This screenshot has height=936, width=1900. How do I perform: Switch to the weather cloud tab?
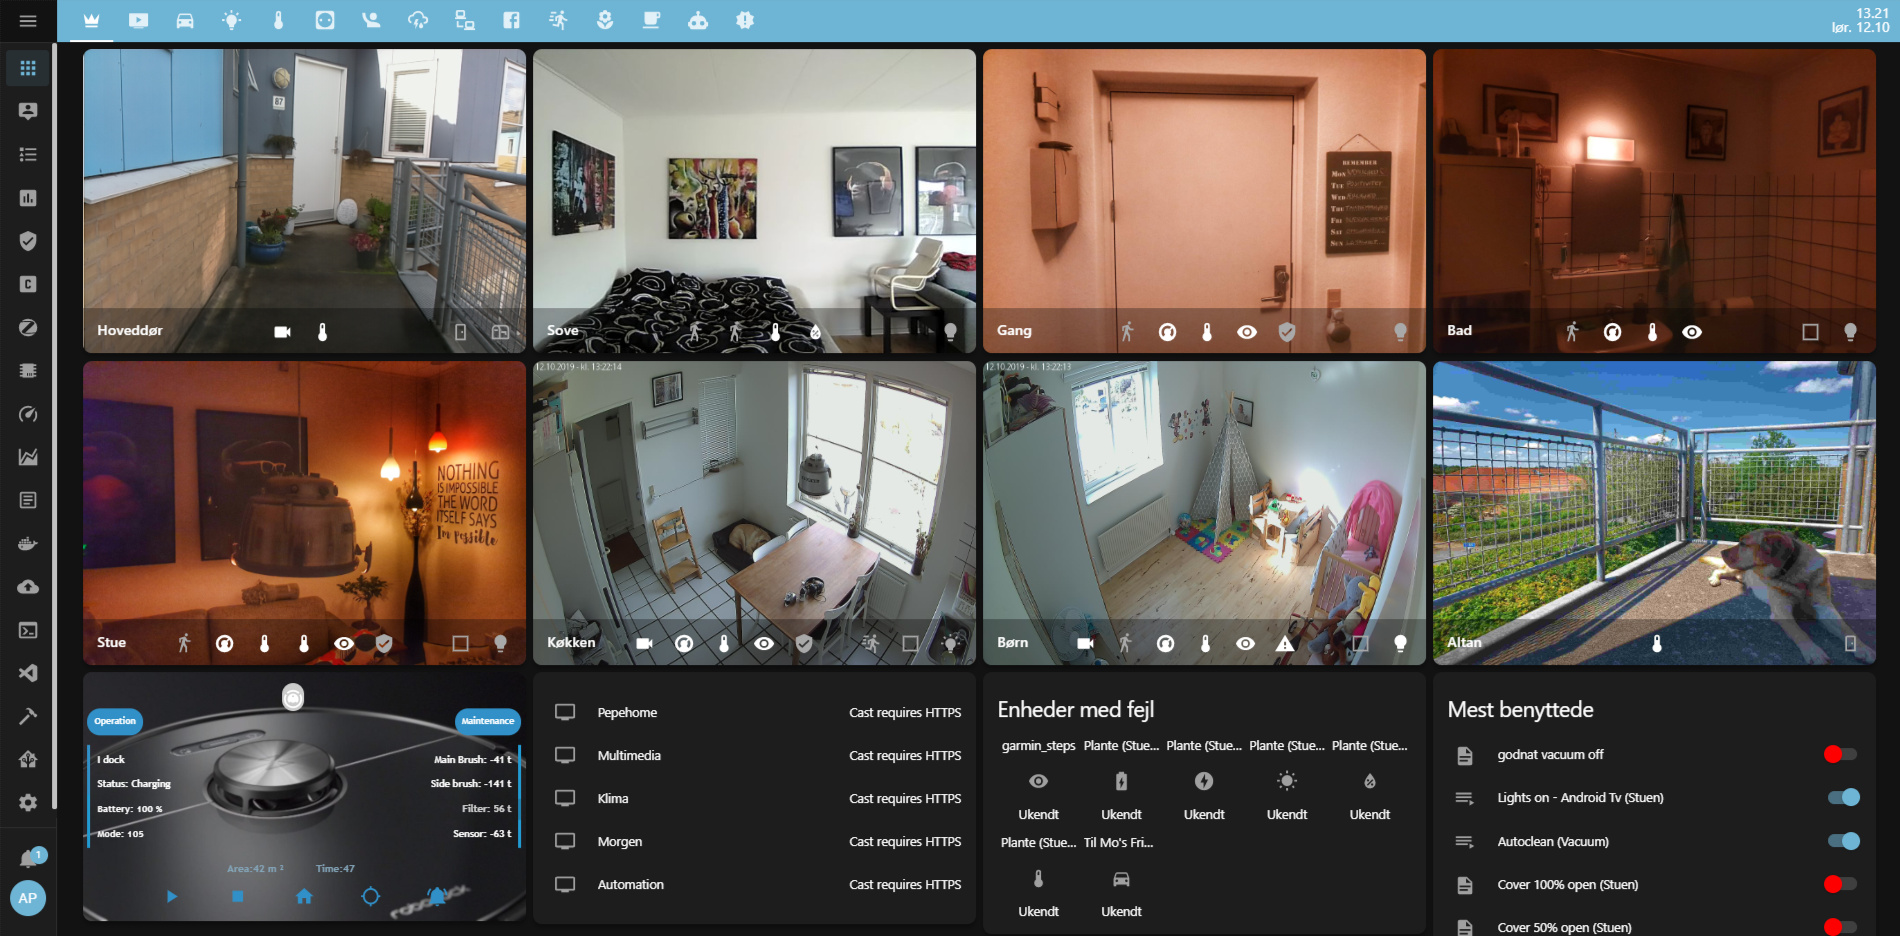(x=418, y=20)
